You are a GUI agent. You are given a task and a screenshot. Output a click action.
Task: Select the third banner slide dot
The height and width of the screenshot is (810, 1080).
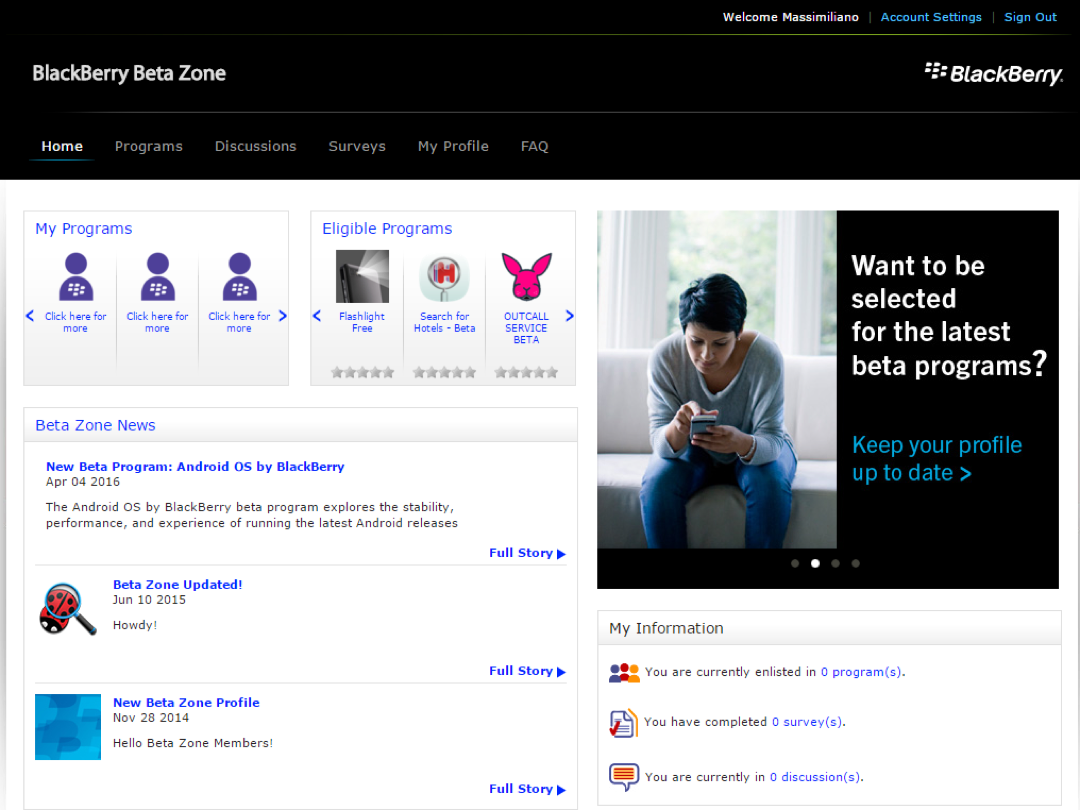click(835, 563)
